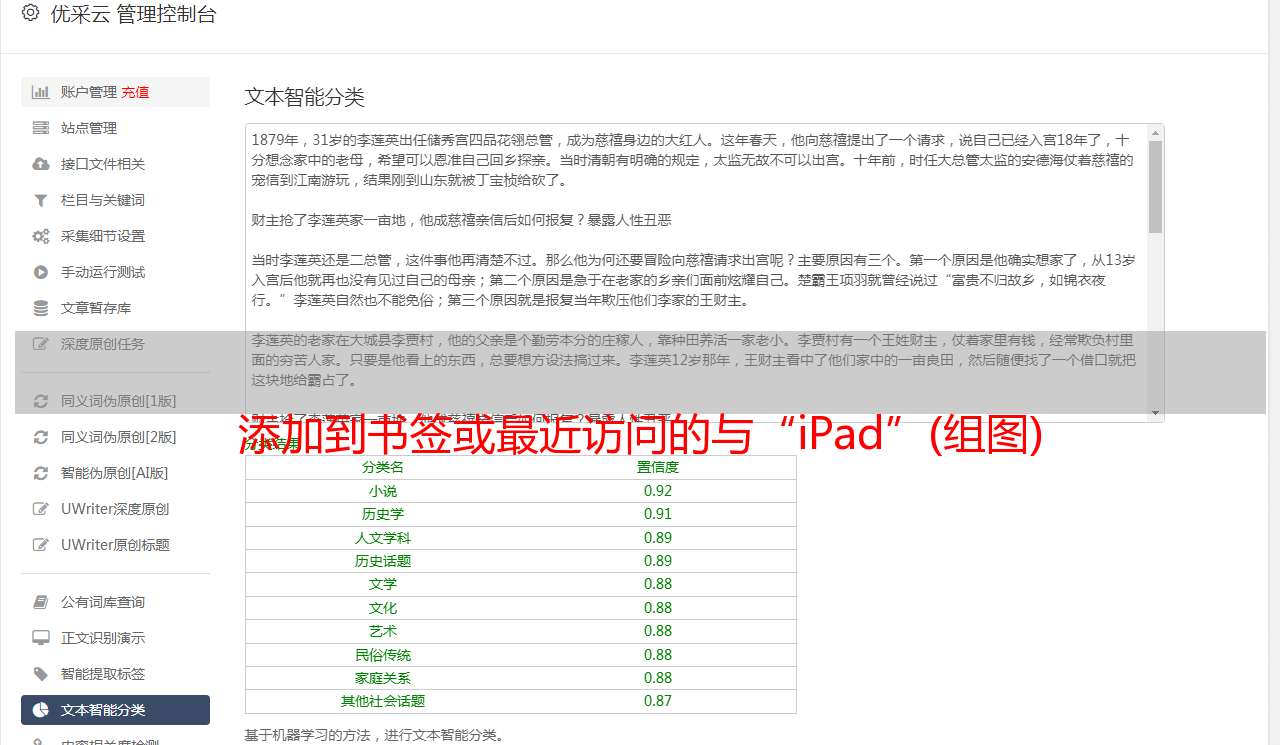Click the 0.89 value in the 人文学科 row

tap(658, 538)
